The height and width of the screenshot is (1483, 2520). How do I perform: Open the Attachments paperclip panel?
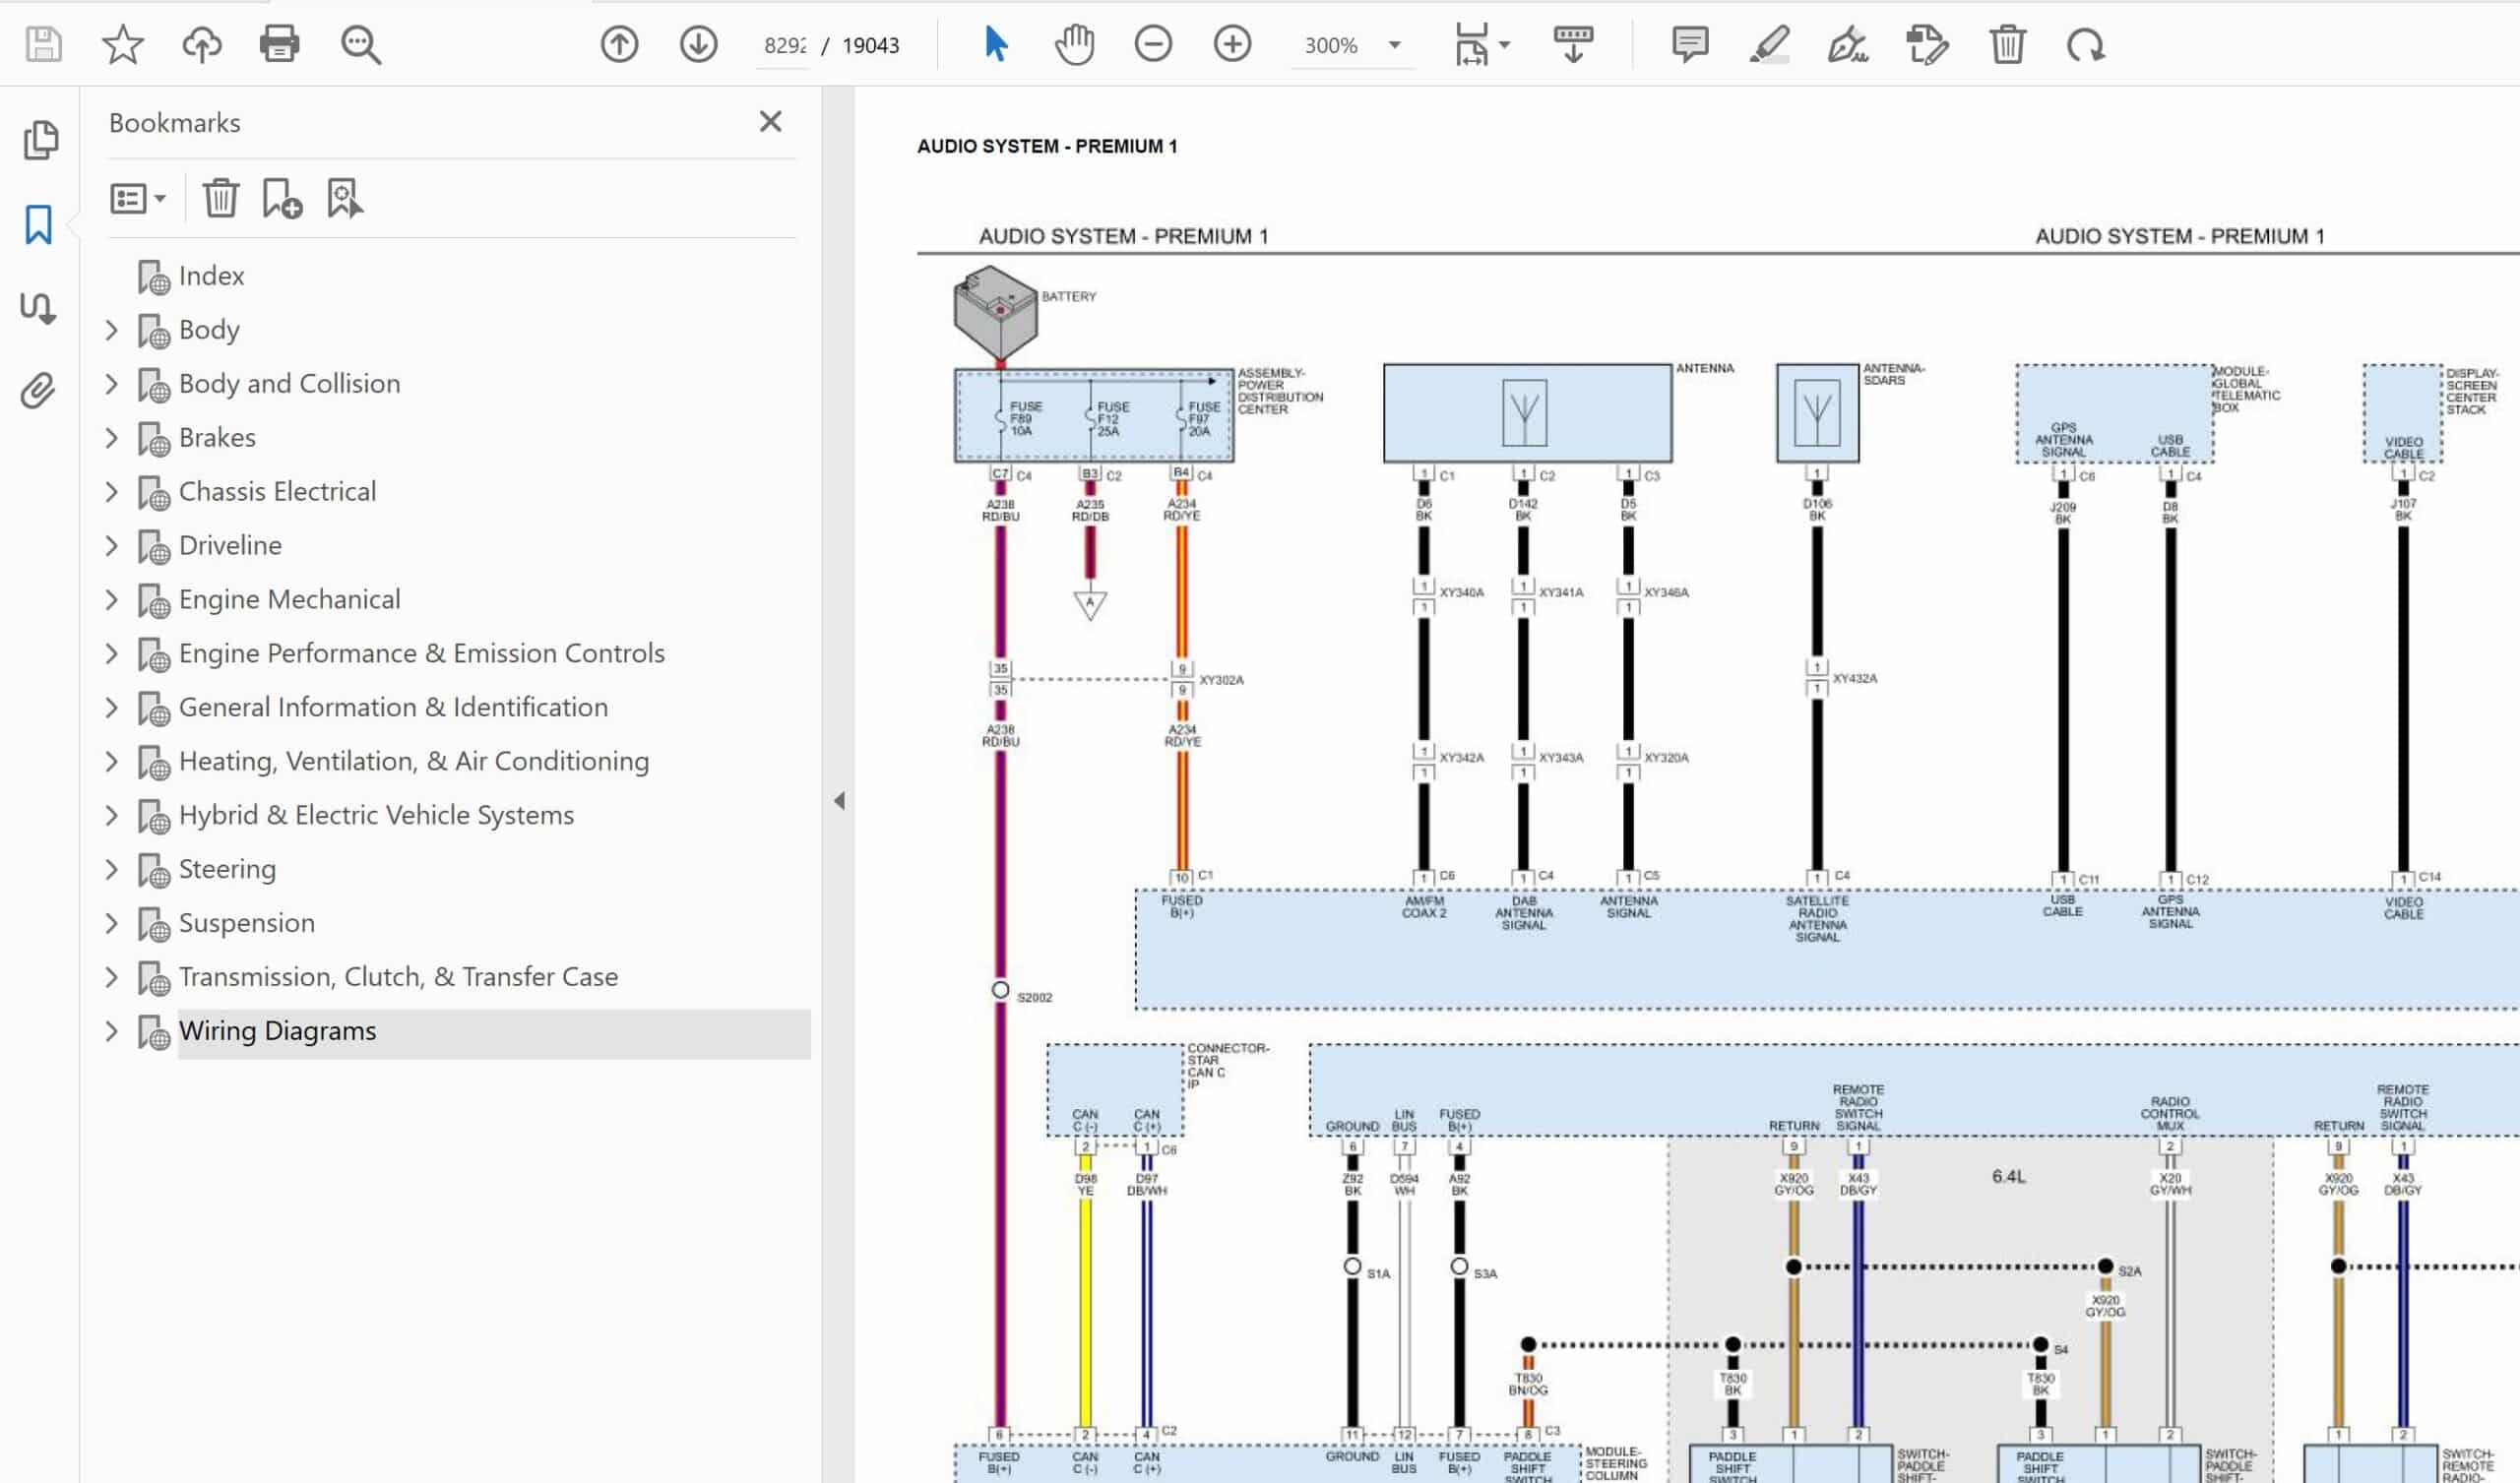point(38,390)
